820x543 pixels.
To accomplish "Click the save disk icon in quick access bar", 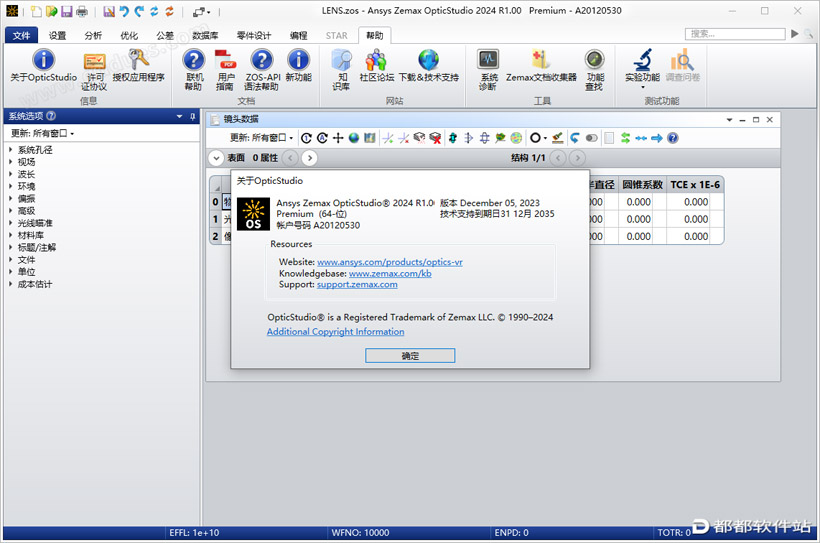I will (x=66, y=11).
